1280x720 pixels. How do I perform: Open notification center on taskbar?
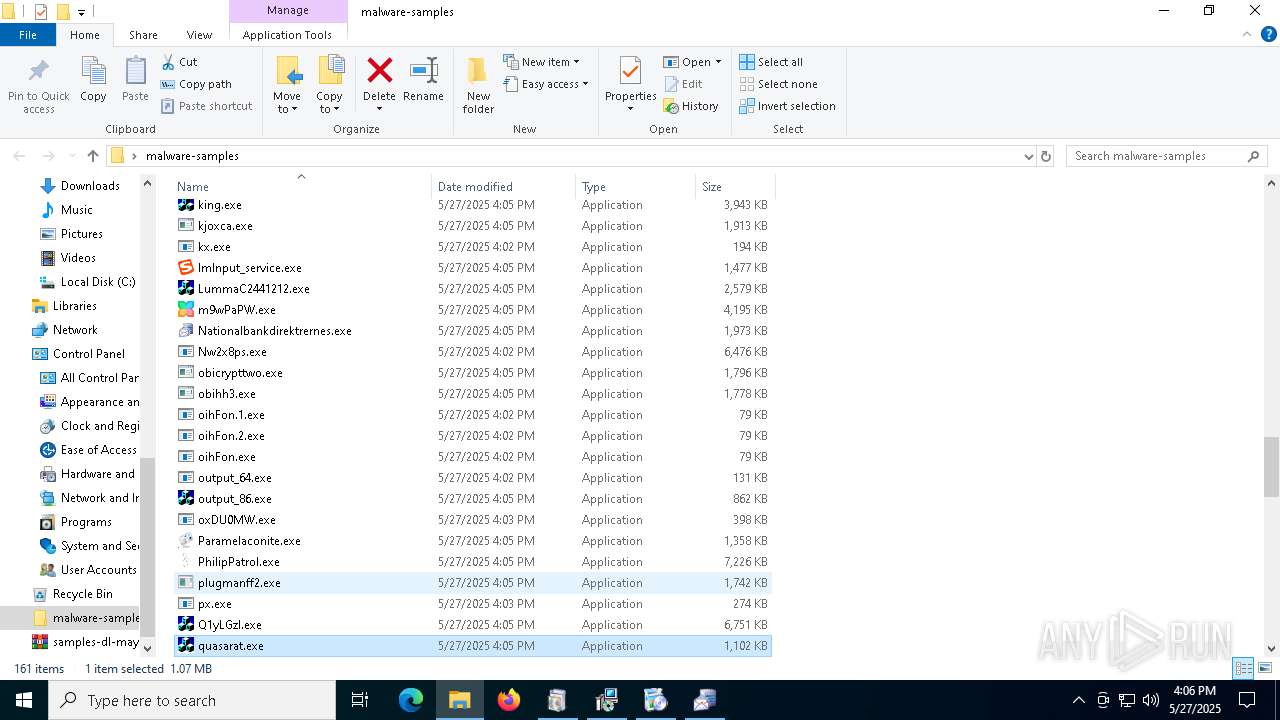tap(1247, 700)
